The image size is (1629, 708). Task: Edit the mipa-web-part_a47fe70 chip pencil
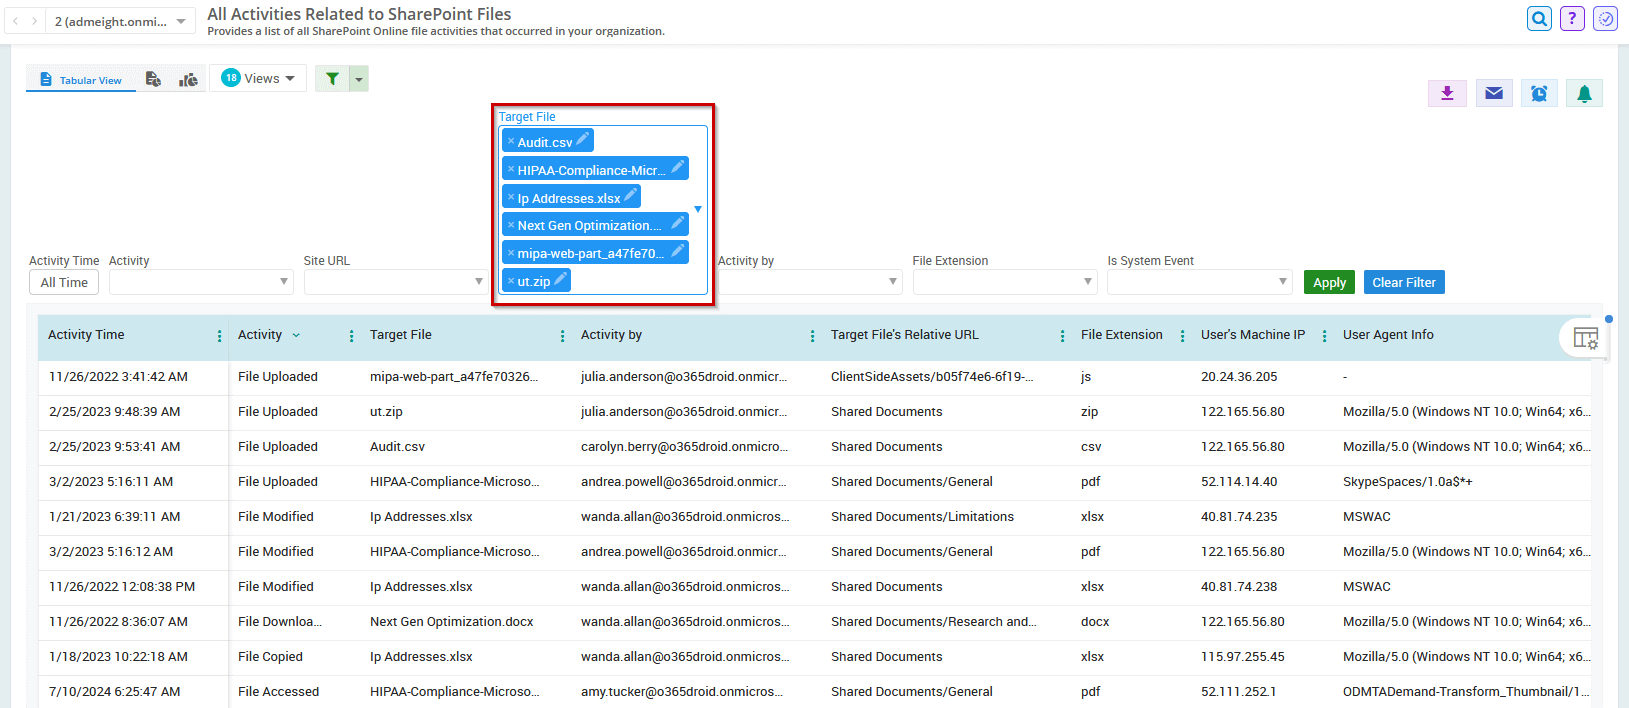click(x=678, y=250)
